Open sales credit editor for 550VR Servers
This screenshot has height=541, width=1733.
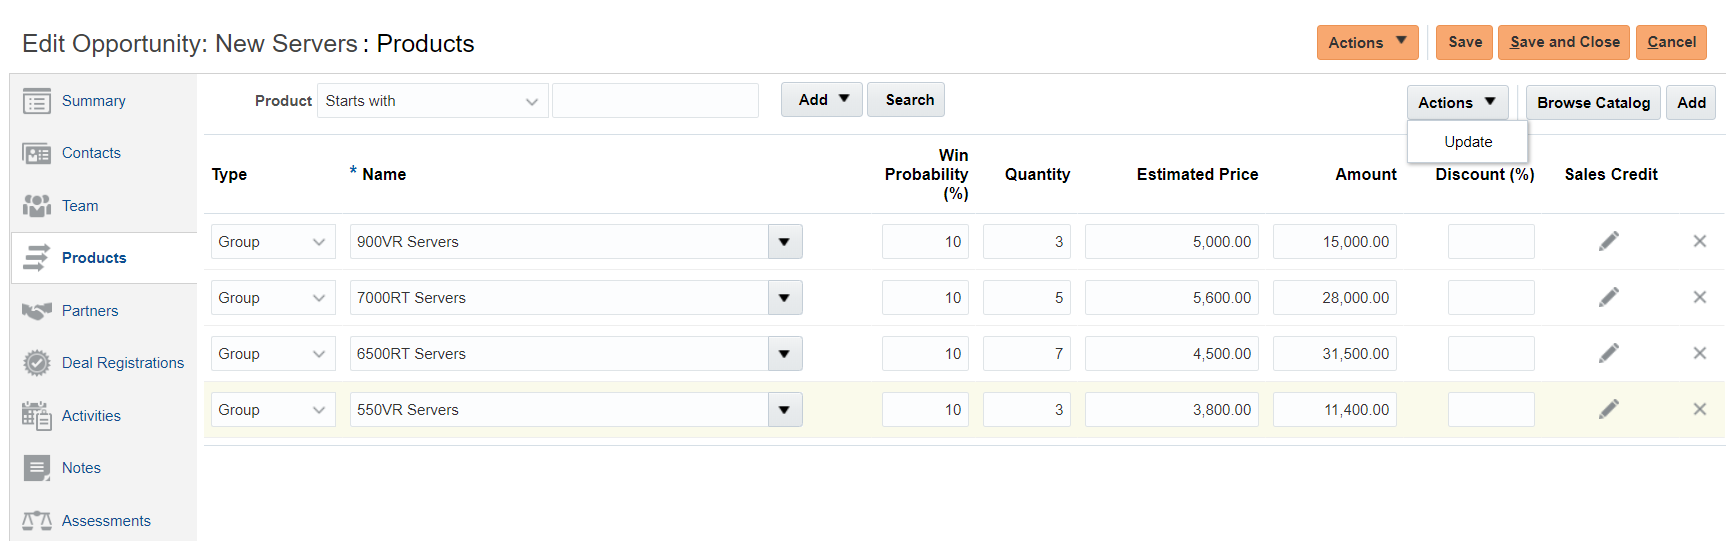tap(1608, 410)
